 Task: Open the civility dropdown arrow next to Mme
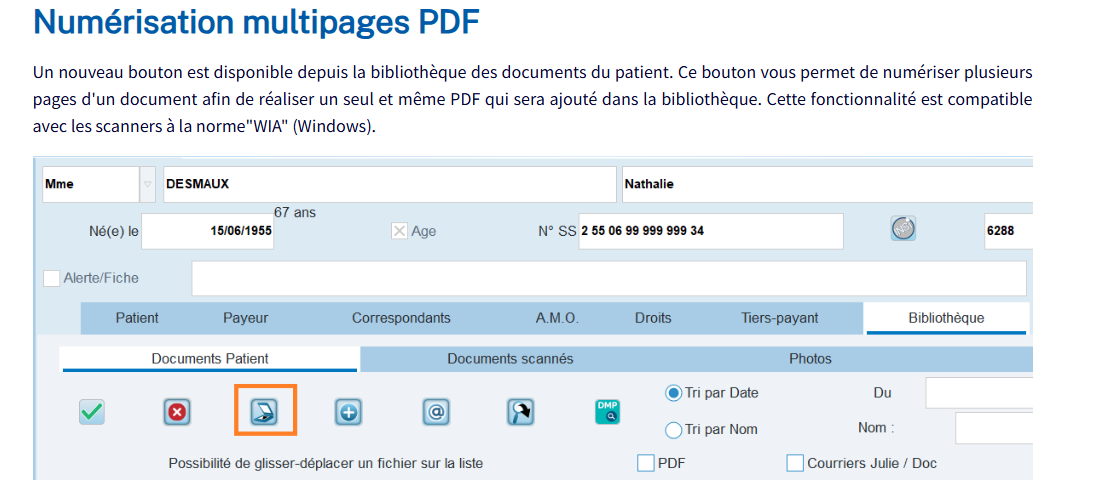click(148, 184)
